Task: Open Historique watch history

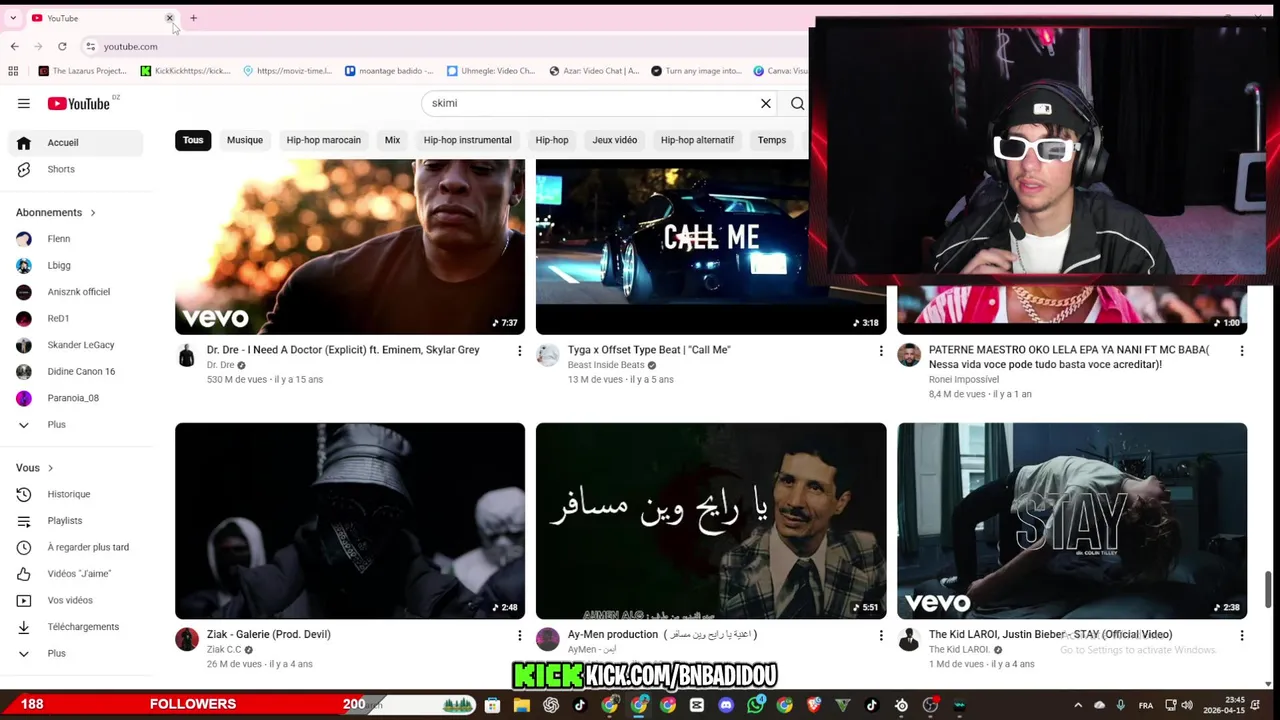Action: [76, 494]
